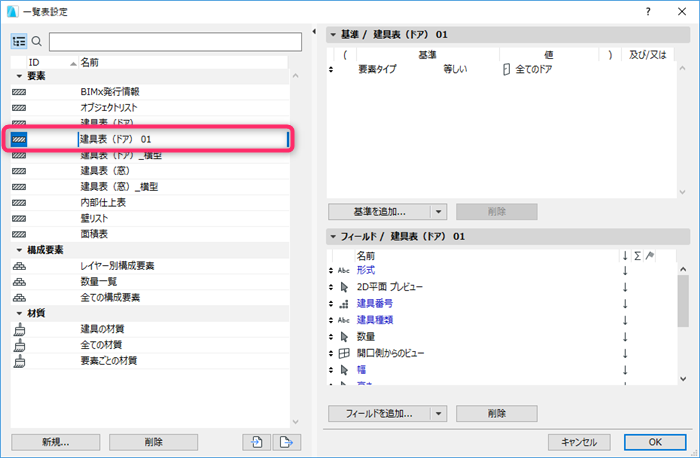Select the 内部仕上表 scheme
700x458 pixels.
(x=150, y=203)
